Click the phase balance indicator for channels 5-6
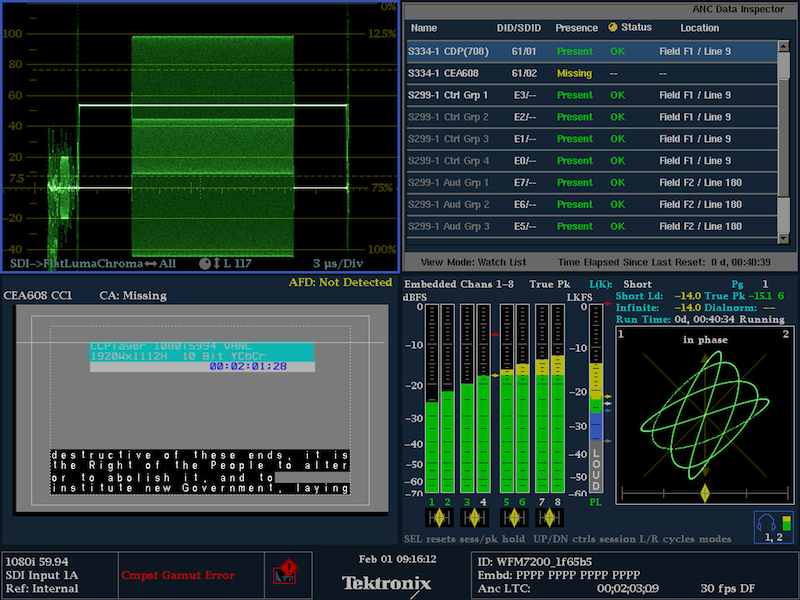This screenshot has height=600, width=800. tap(514, 517)
